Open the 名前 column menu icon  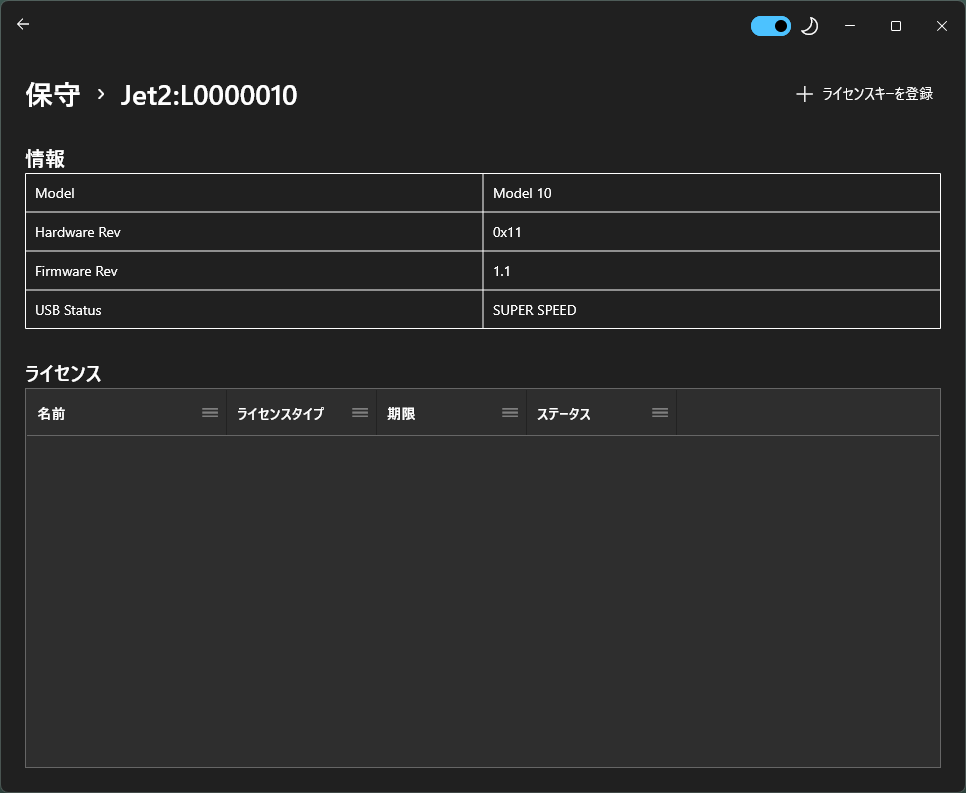click(x=210, y=413)
